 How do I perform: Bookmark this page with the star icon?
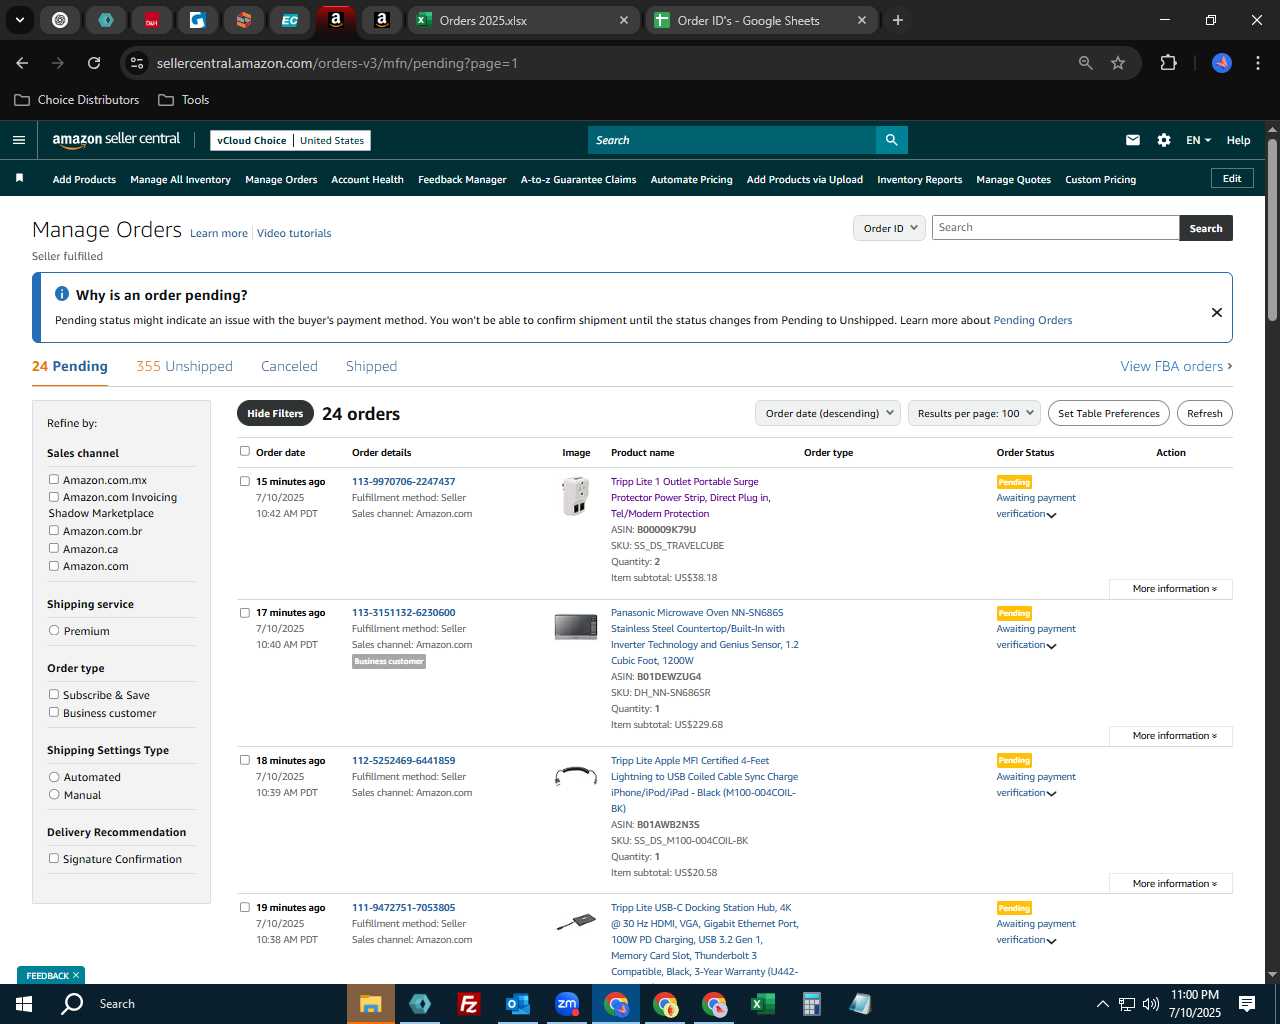click(x=1118, y=63)
